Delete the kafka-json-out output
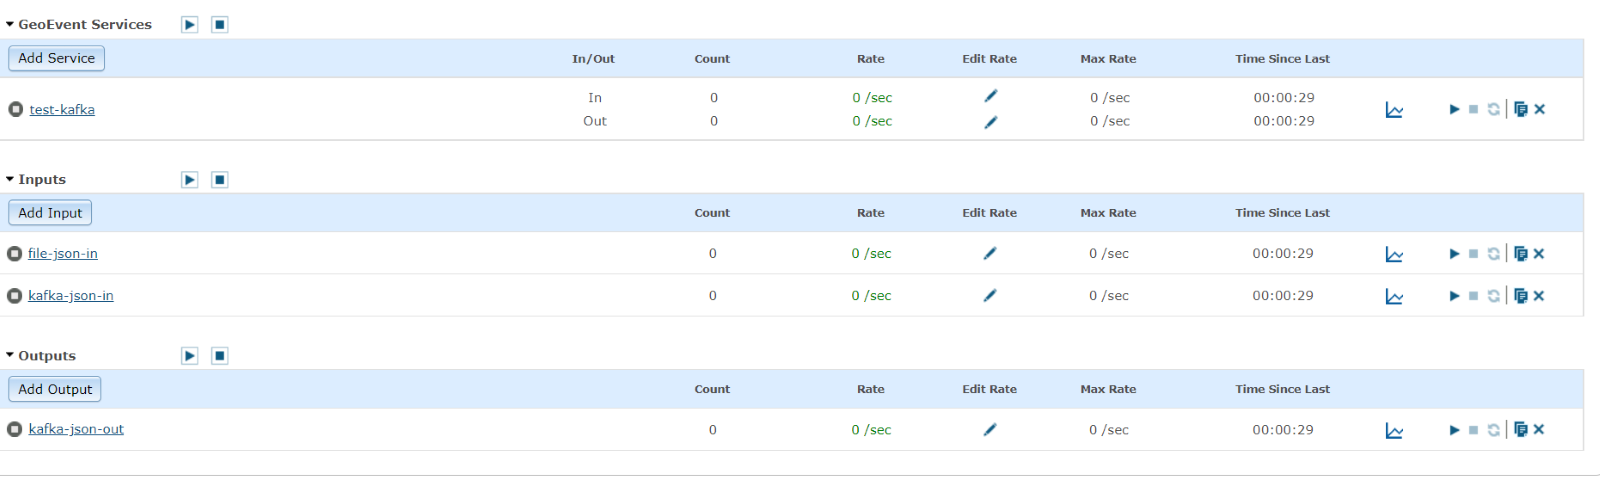 [x=1539, y=430]
